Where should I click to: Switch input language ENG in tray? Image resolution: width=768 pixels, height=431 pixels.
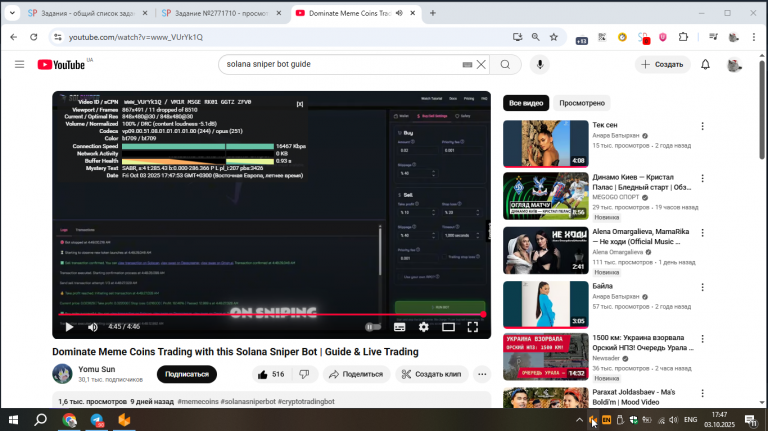click(x=691, y=420)
